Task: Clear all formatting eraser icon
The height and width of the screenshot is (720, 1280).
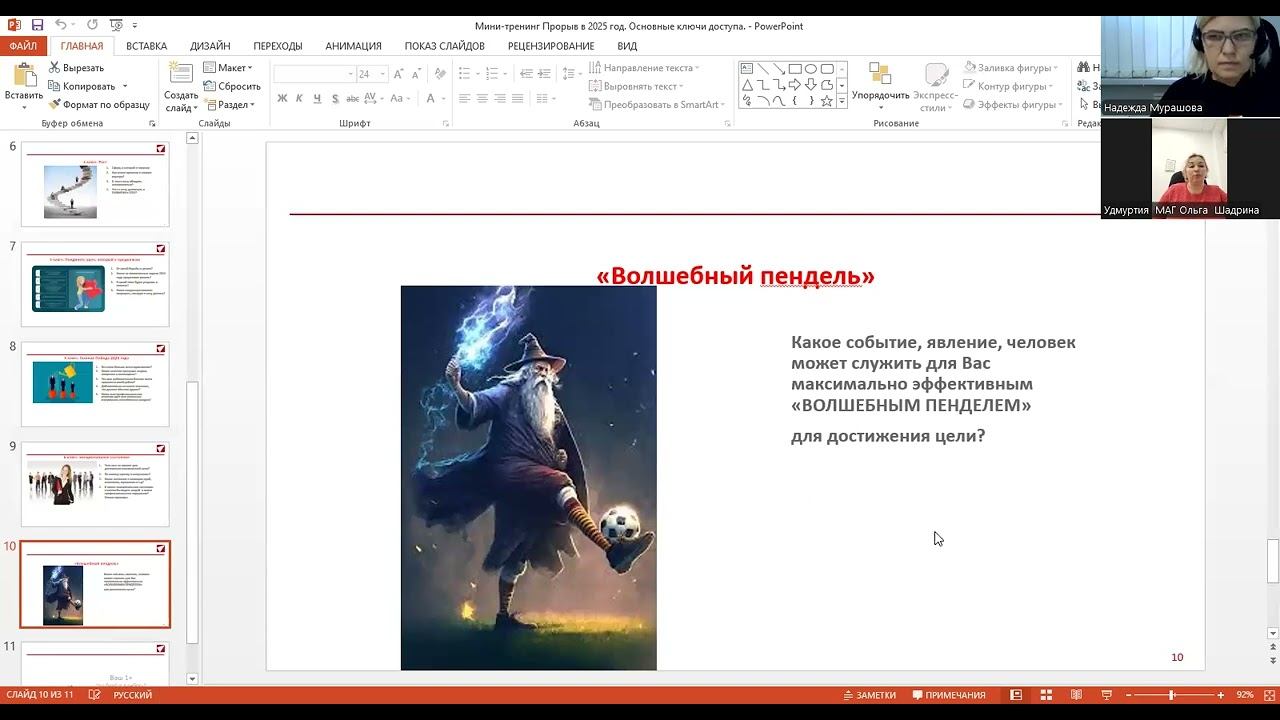Action: [438, 74]
